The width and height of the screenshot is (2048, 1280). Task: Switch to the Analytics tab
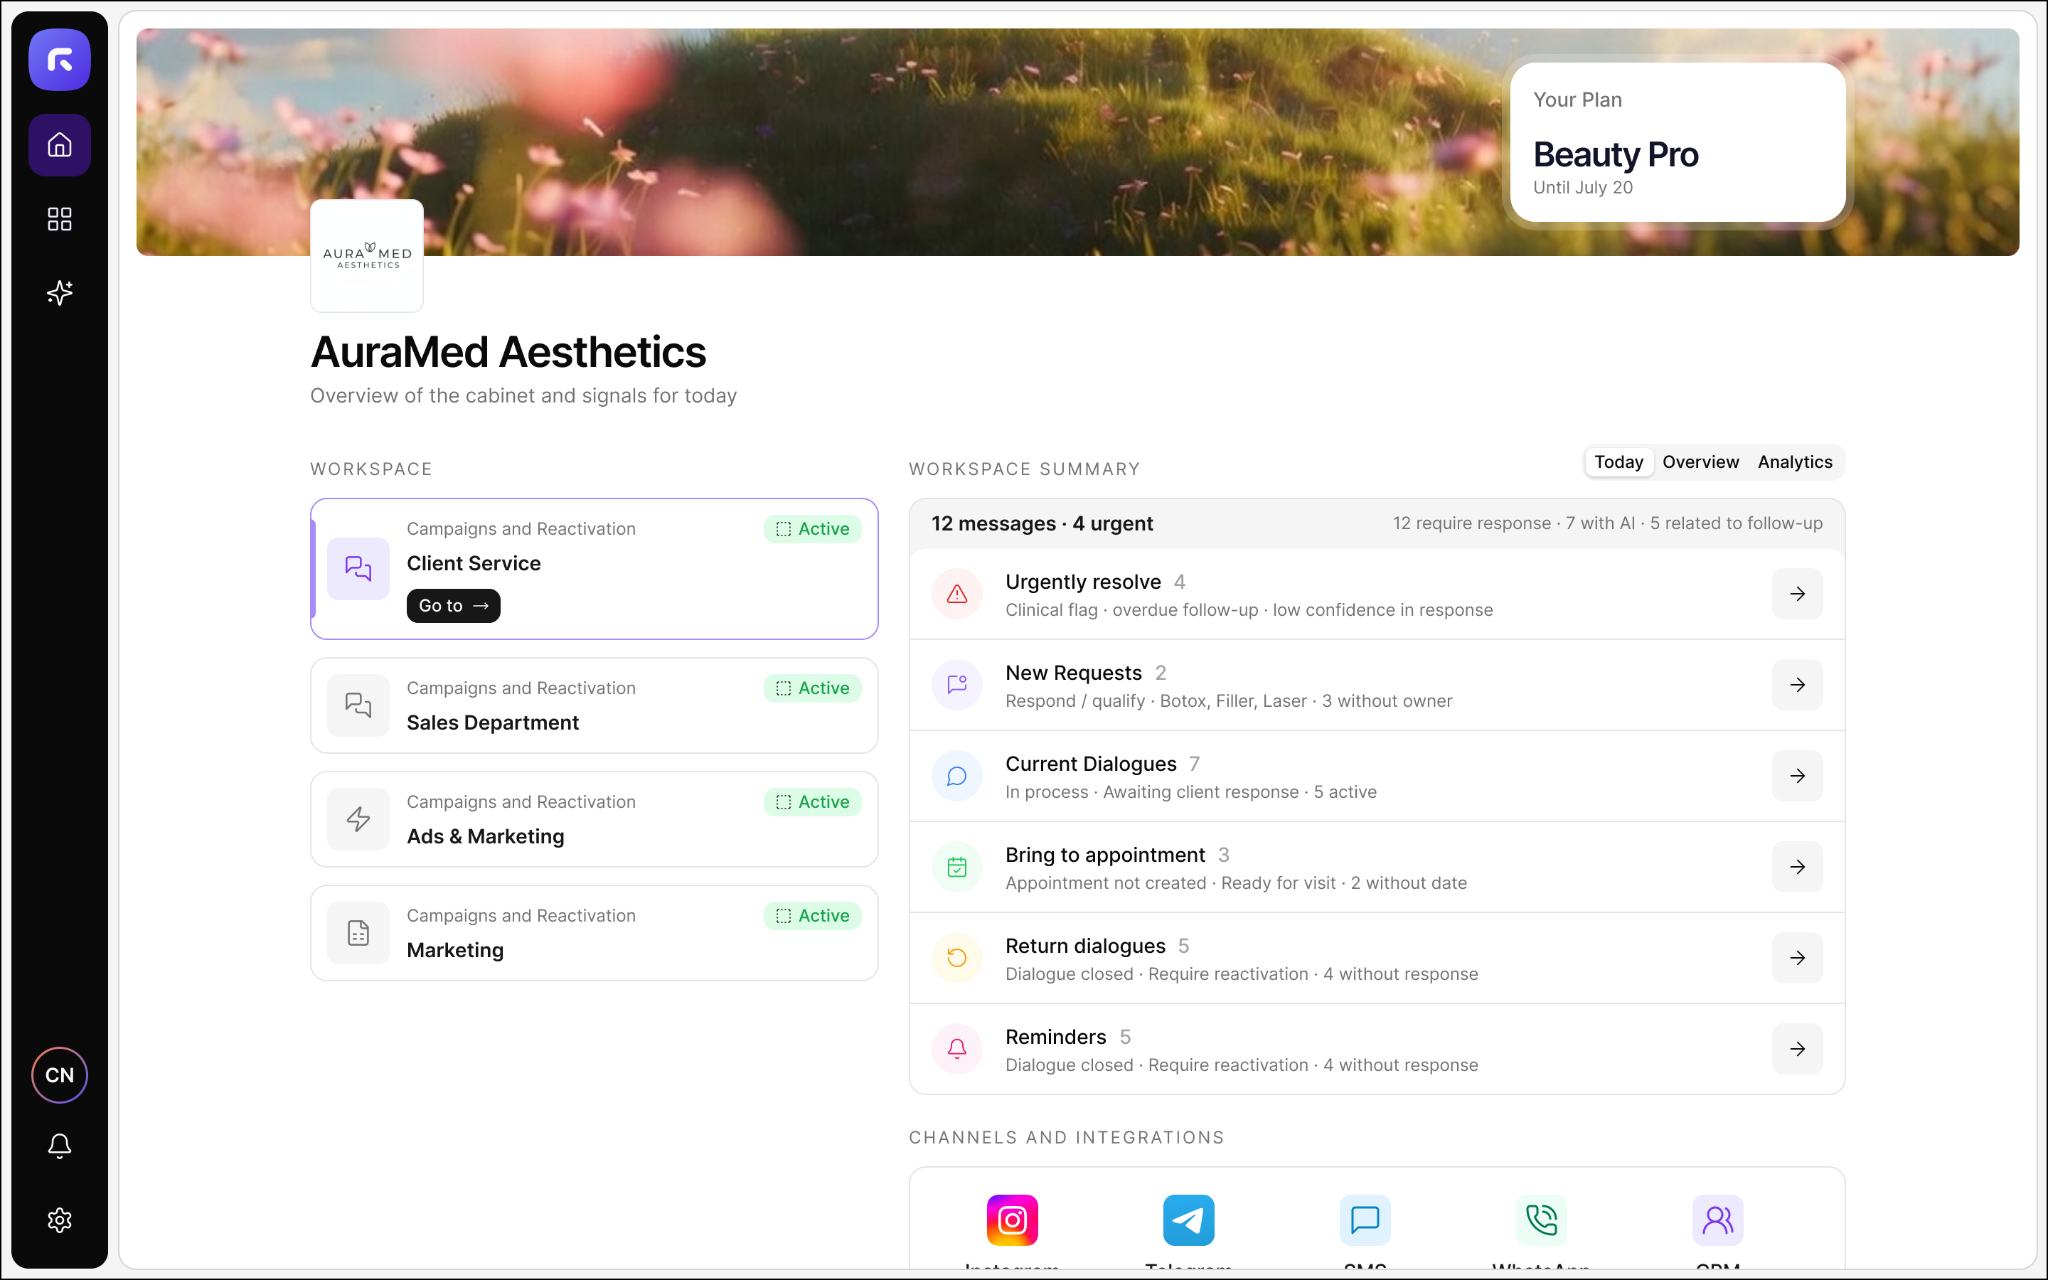[1795, 462]
